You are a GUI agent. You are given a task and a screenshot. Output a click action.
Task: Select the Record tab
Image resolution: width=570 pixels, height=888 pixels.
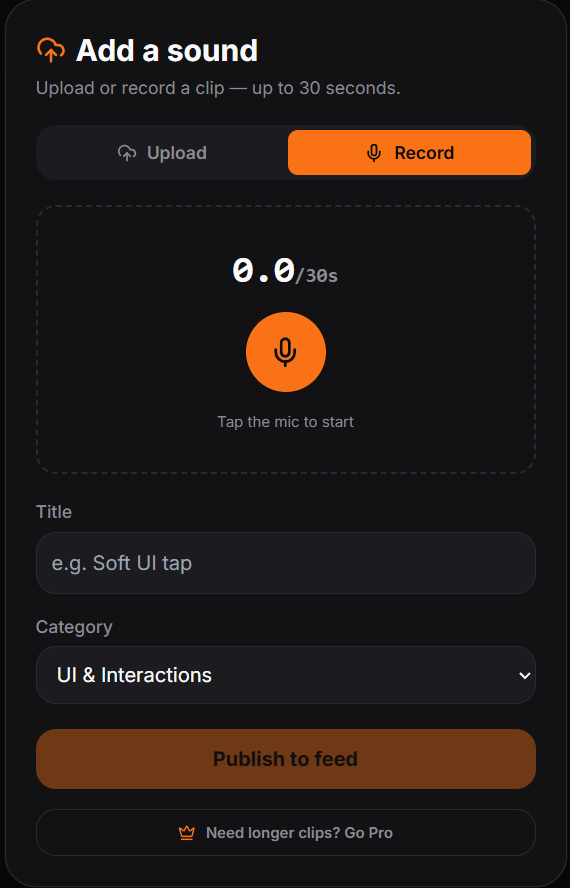coord(409,153)
